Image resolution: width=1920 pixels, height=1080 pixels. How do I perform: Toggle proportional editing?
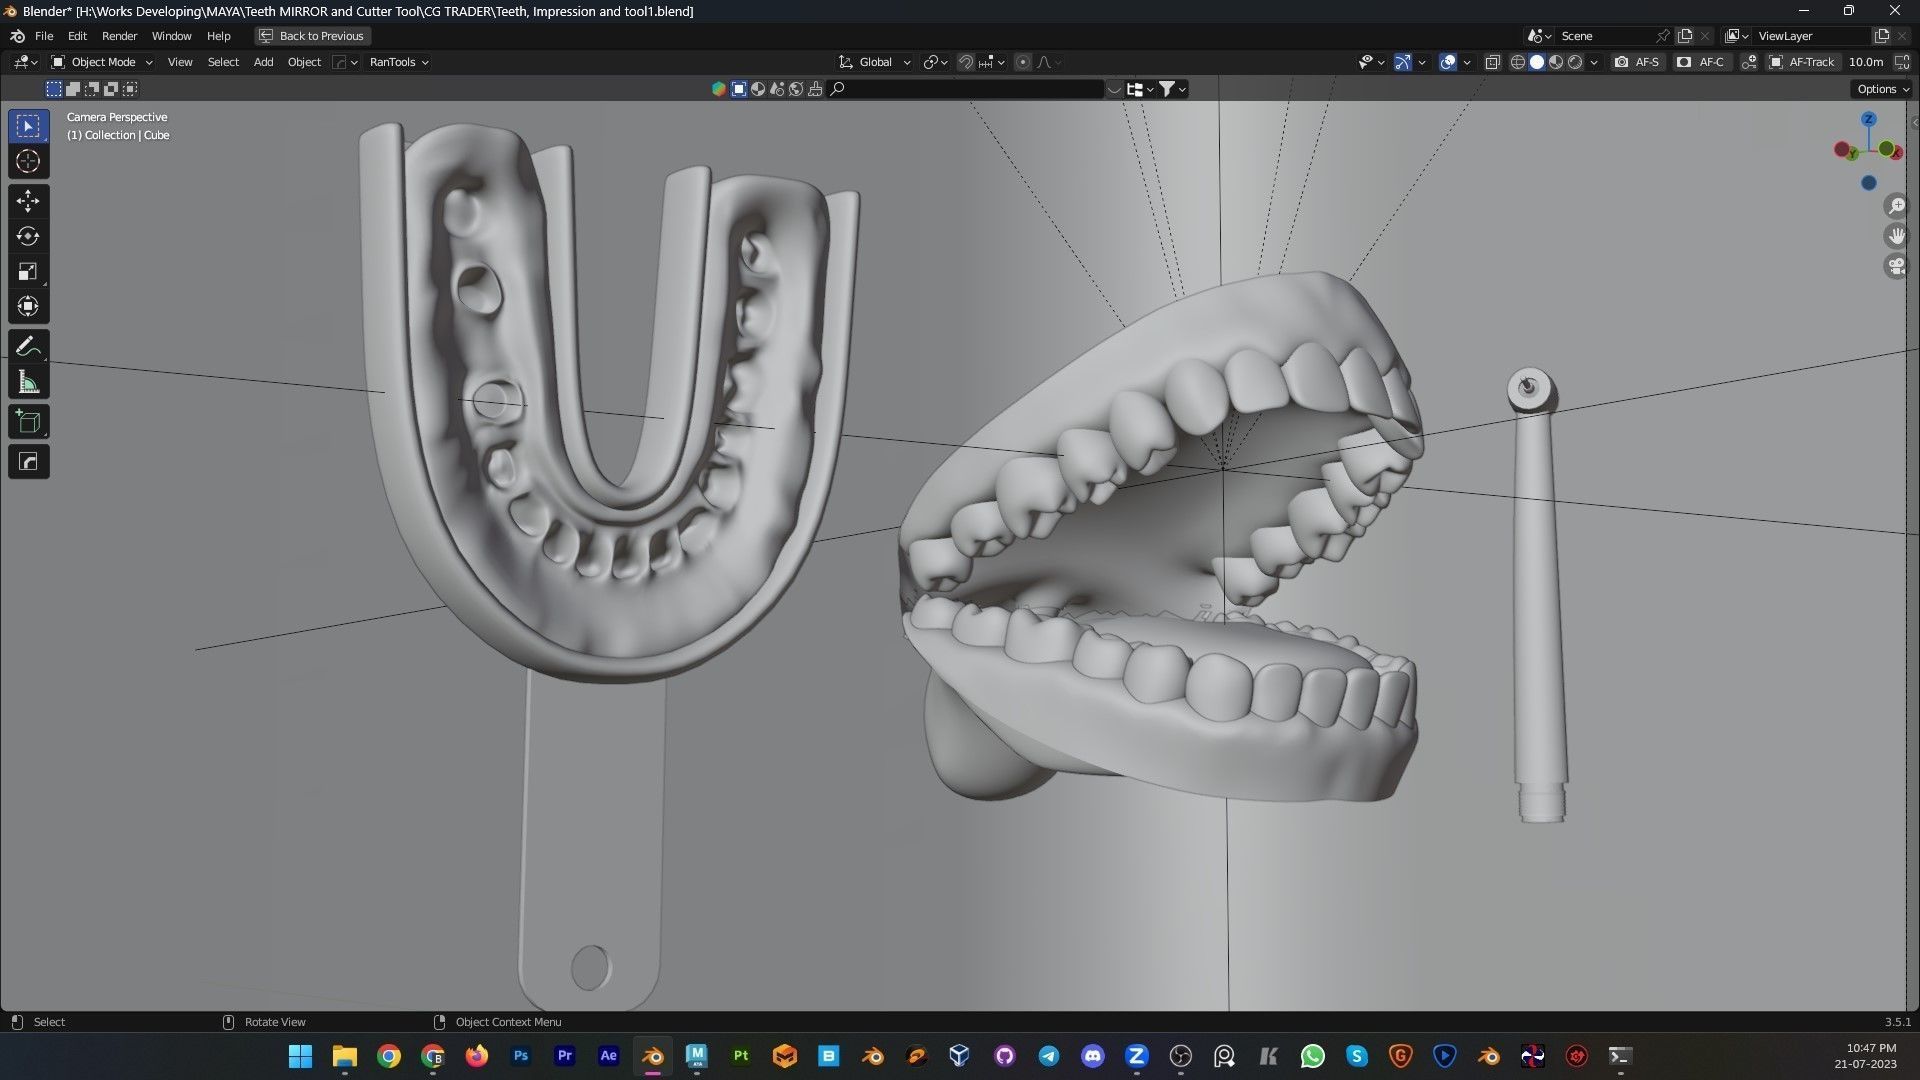click(1022, 62)
